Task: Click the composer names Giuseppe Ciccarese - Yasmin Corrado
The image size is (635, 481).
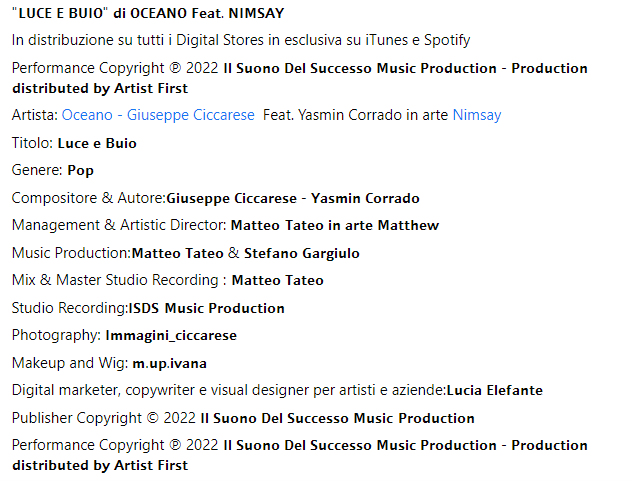Action: (x=293, y=198)
